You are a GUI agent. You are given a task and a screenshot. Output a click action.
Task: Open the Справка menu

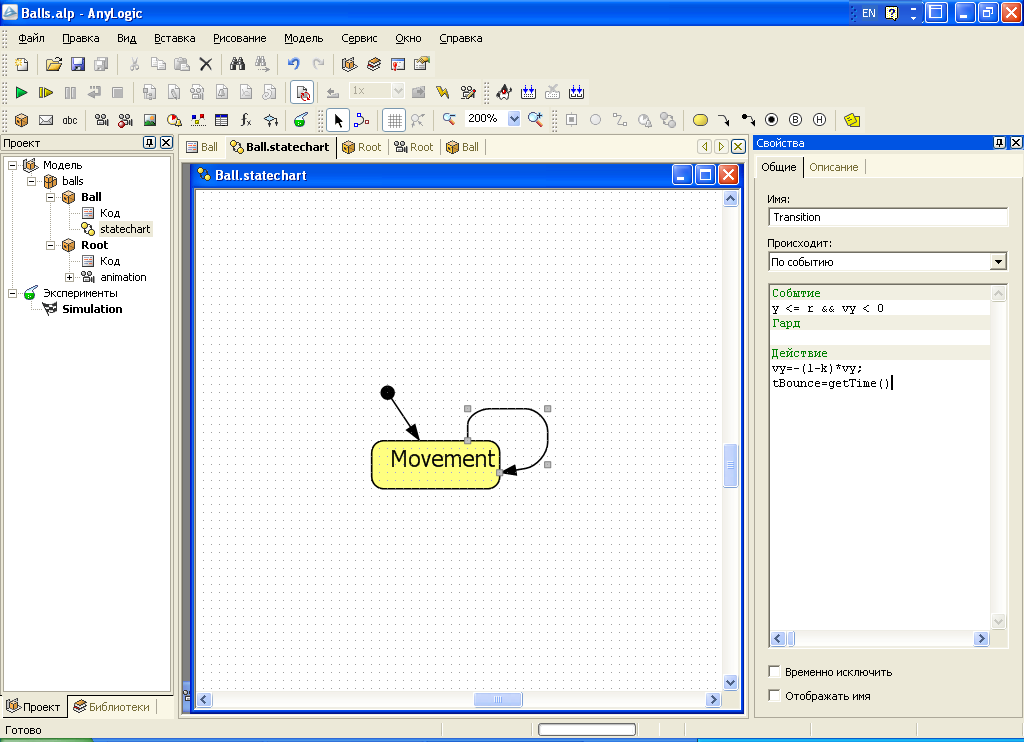point(460,39)
